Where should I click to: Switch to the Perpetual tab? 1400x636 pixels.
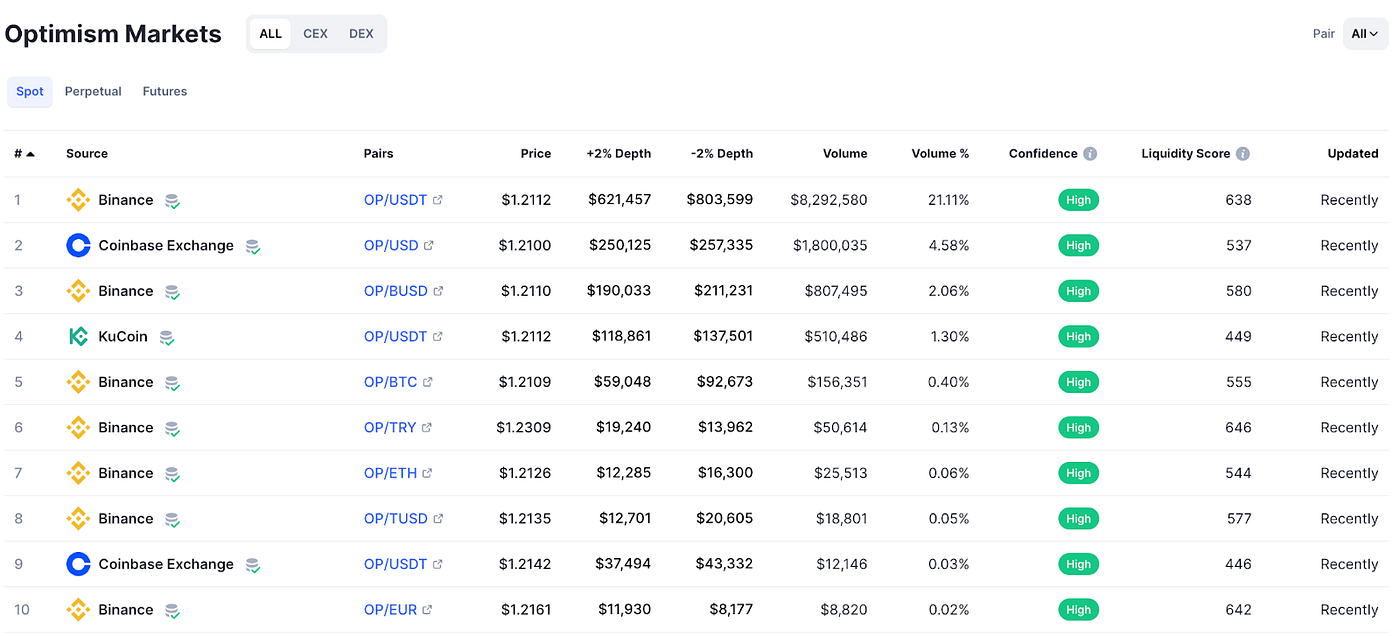[x=93, y=91]
